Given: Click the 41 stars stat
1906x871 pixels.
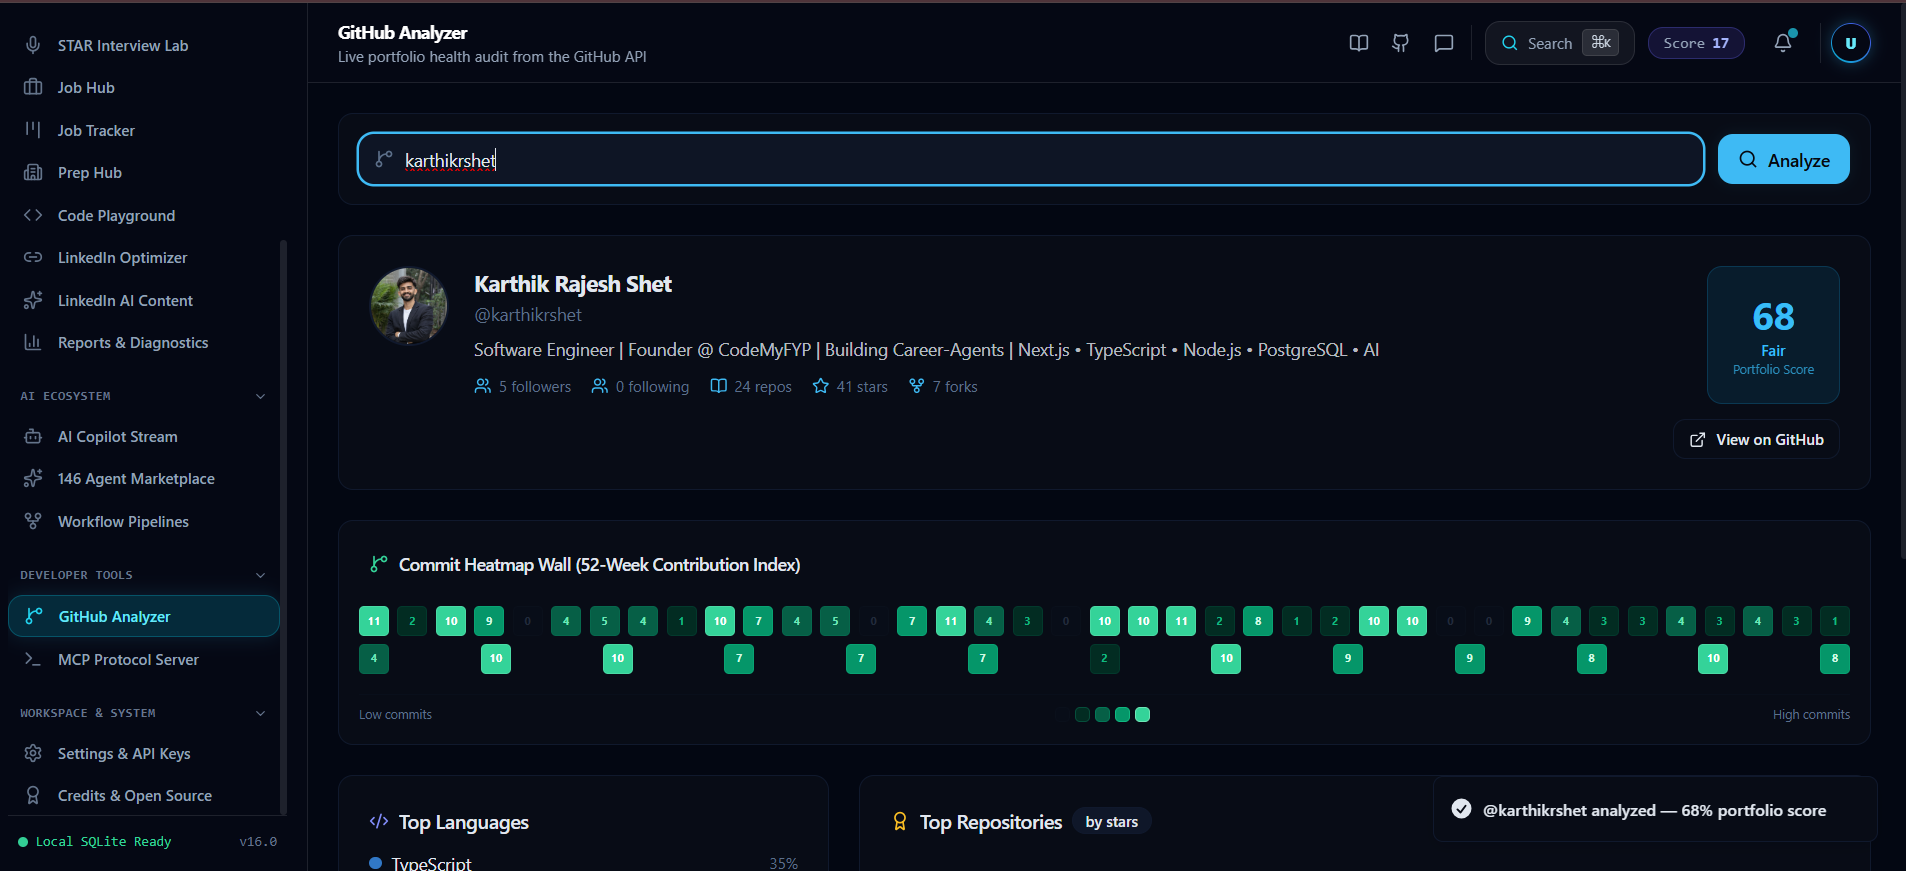Looking at the screenshot, I should [850, 386].
